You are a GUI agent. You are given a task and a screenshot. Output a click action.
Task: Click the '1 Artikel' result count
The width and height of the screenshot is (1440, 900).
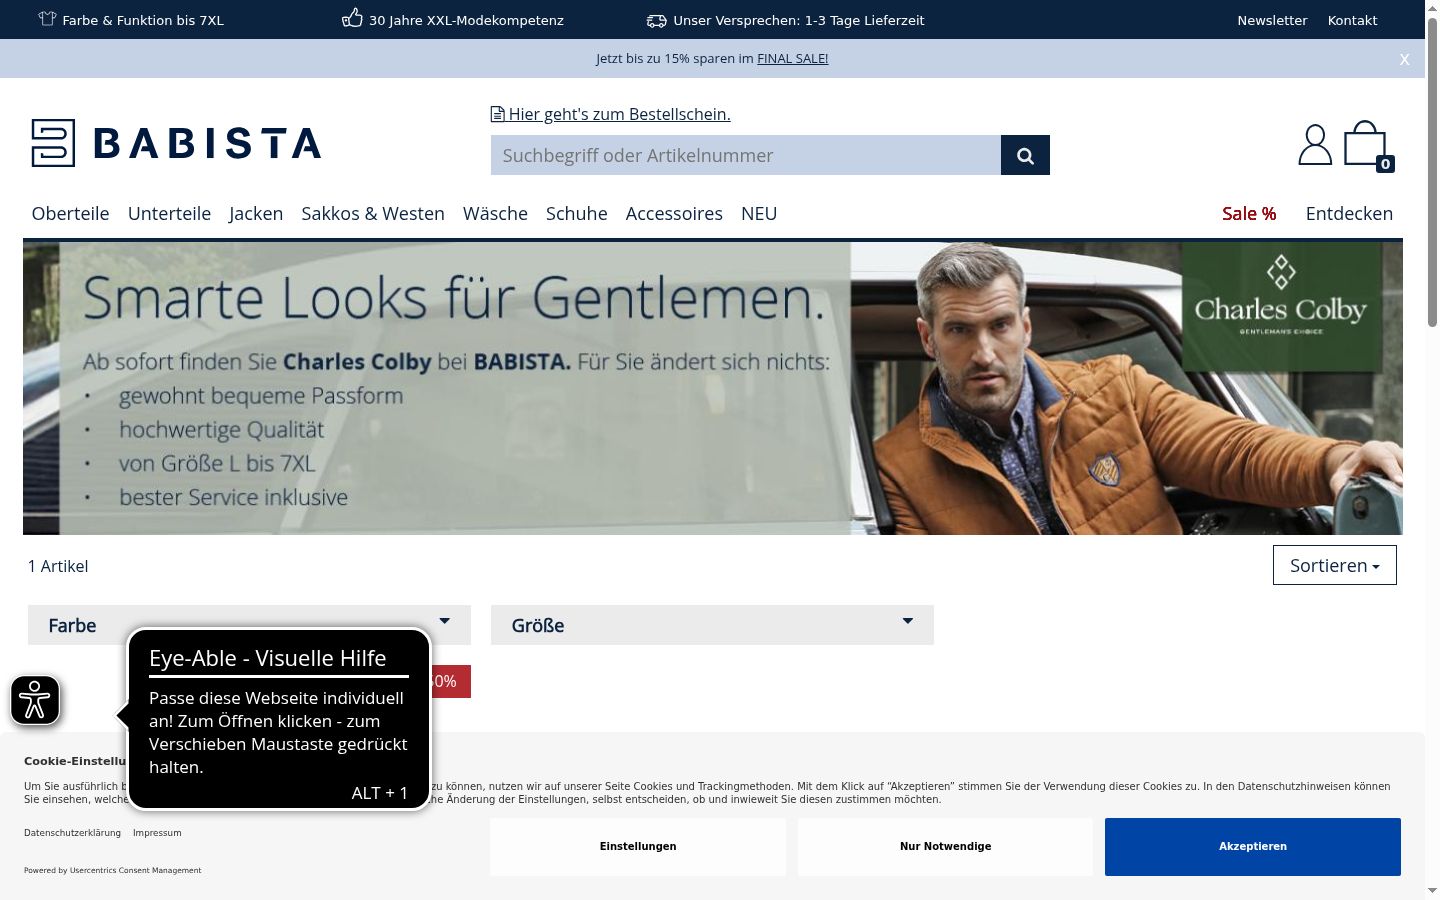[x=58, y=566]
